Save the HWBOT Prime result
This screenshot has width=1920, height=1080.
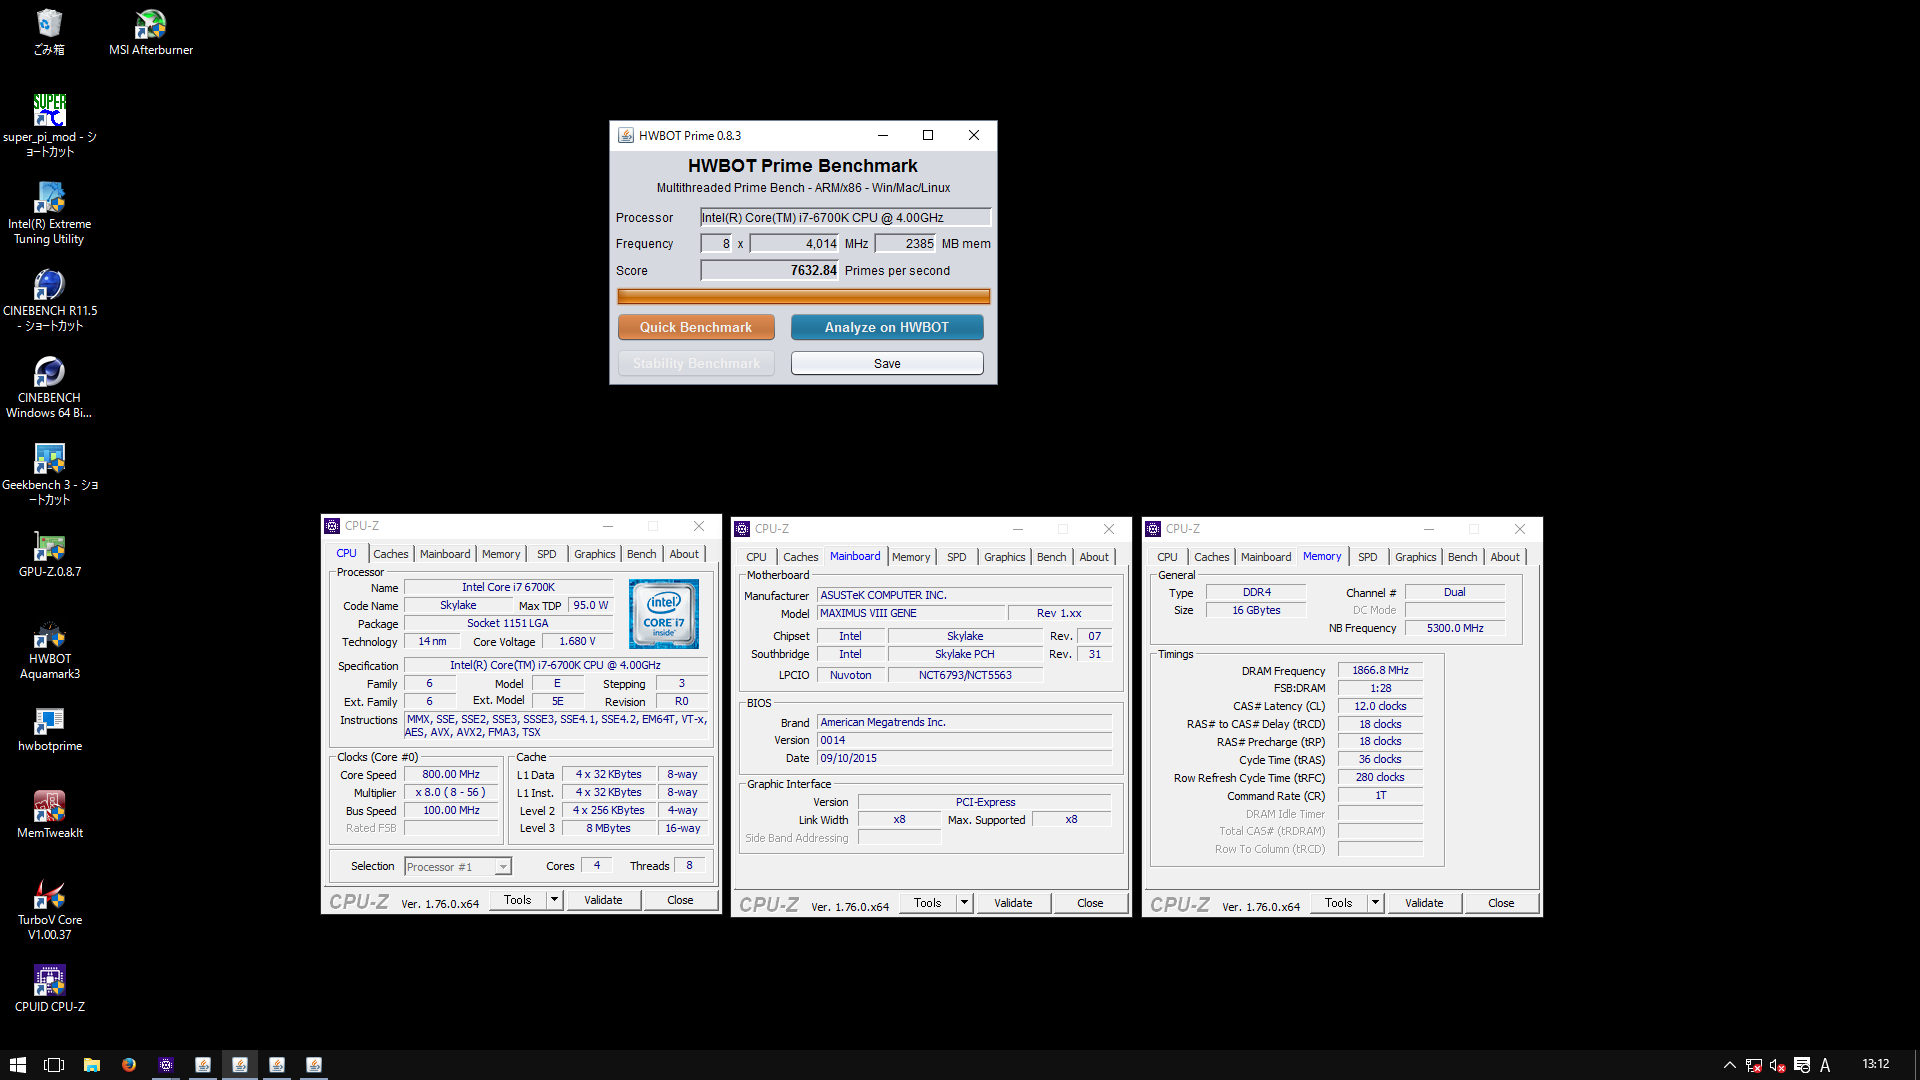(x=887, y=363)
